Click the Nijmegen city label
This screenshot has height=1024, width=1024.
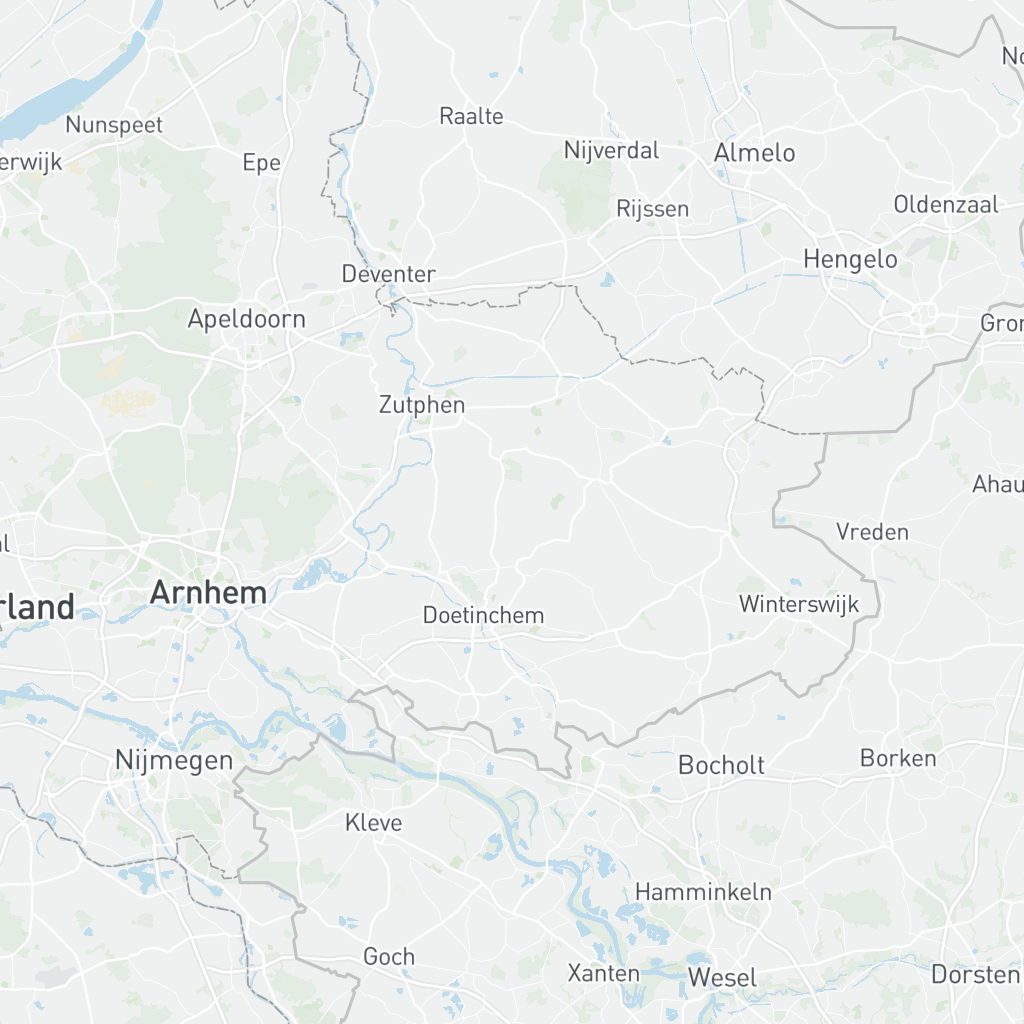(x=174, y=761)
